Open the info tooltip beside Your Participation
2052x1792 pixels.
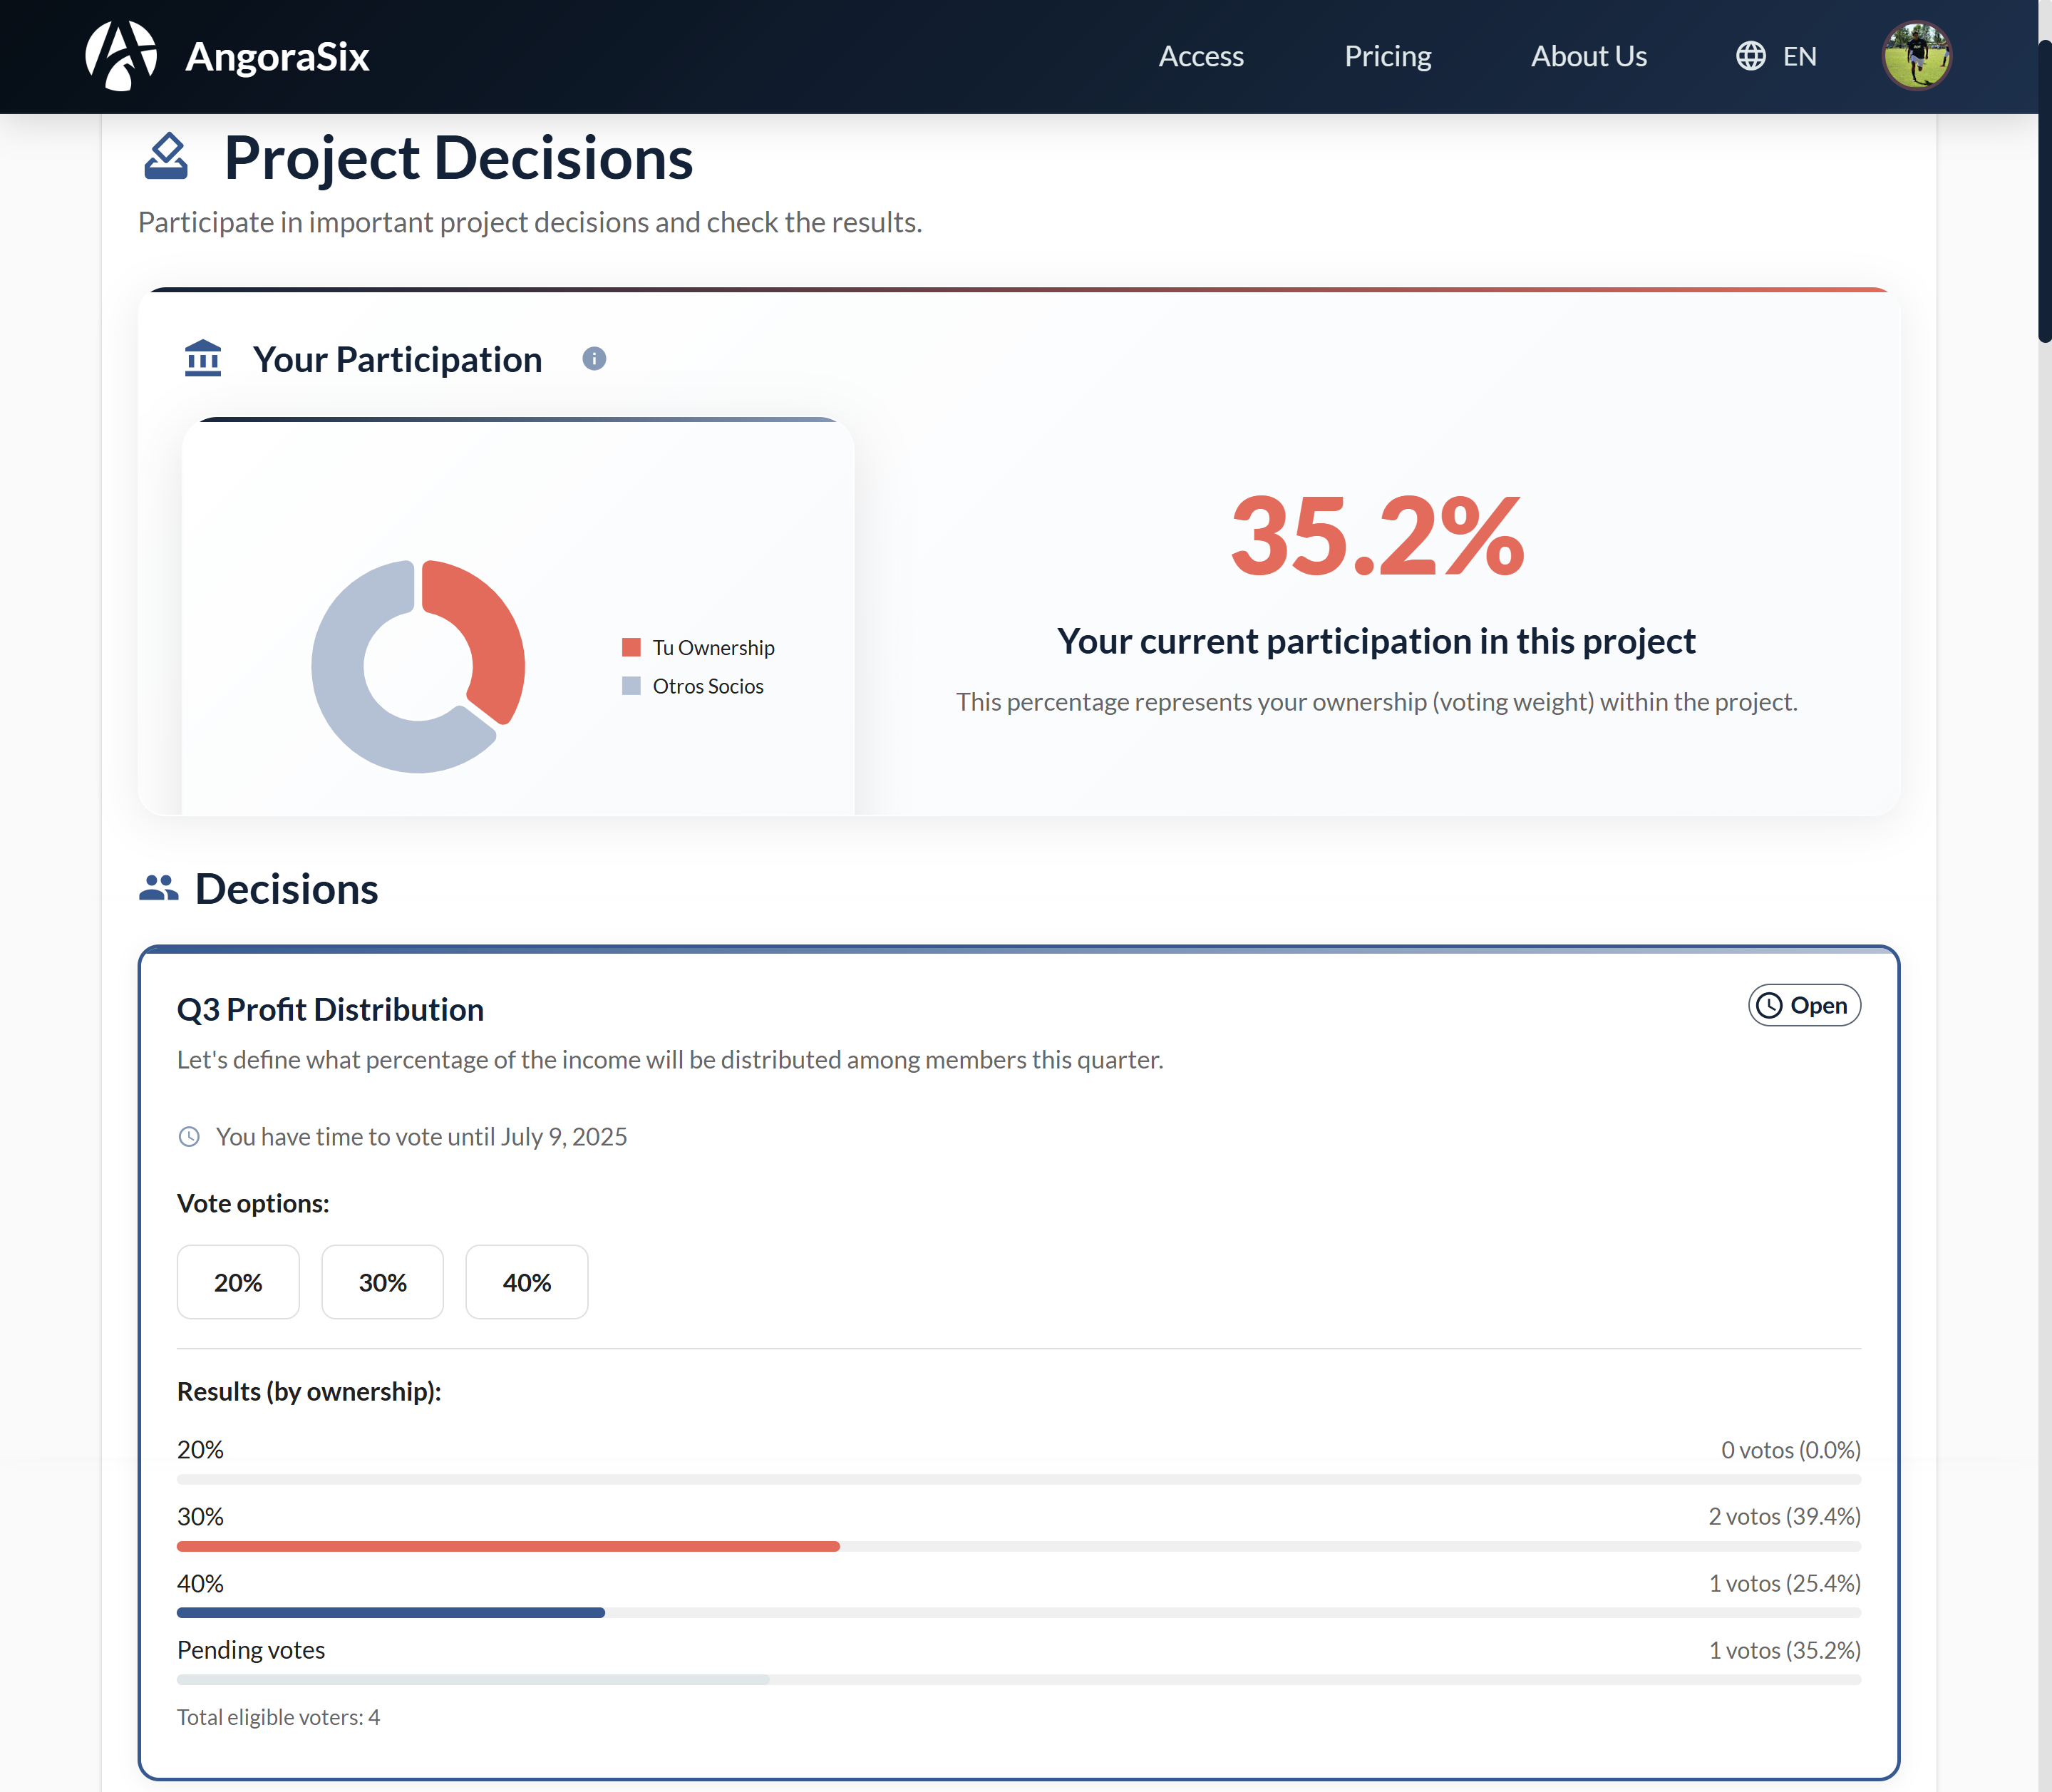click(x=594, y=358)
